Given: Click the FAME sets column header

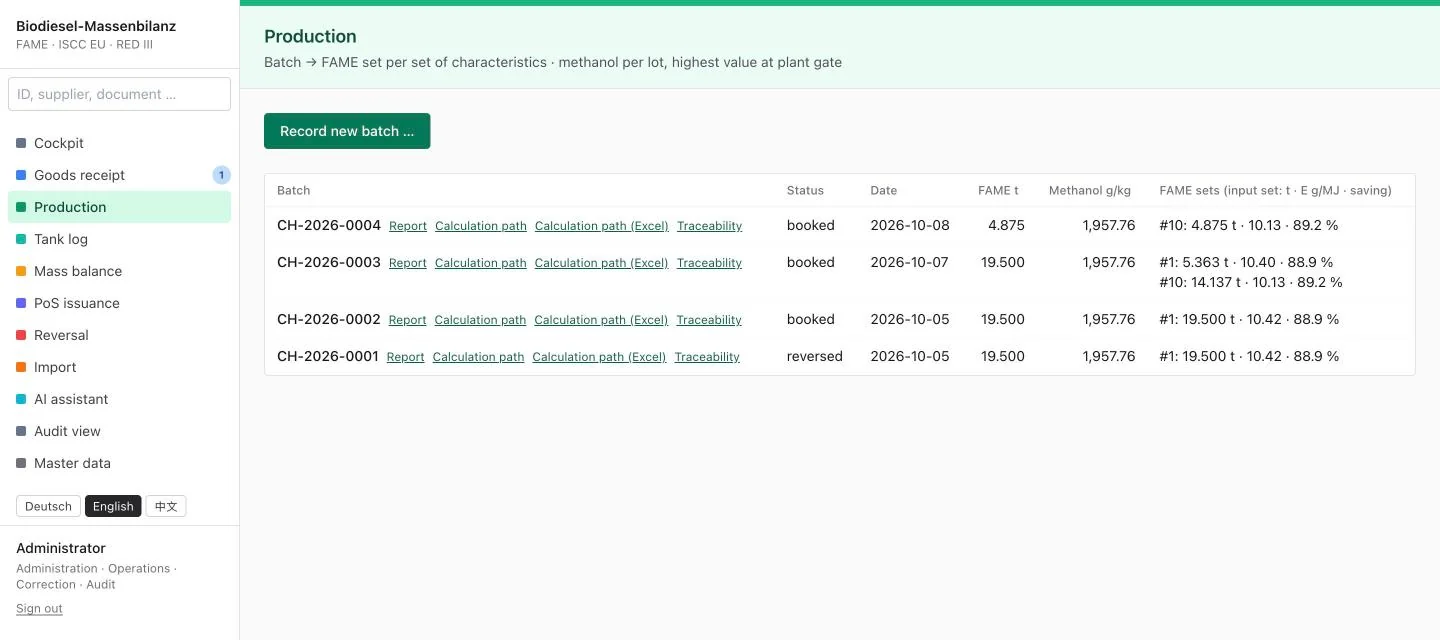Looking at the screenshot, I should click(1275, 190).
